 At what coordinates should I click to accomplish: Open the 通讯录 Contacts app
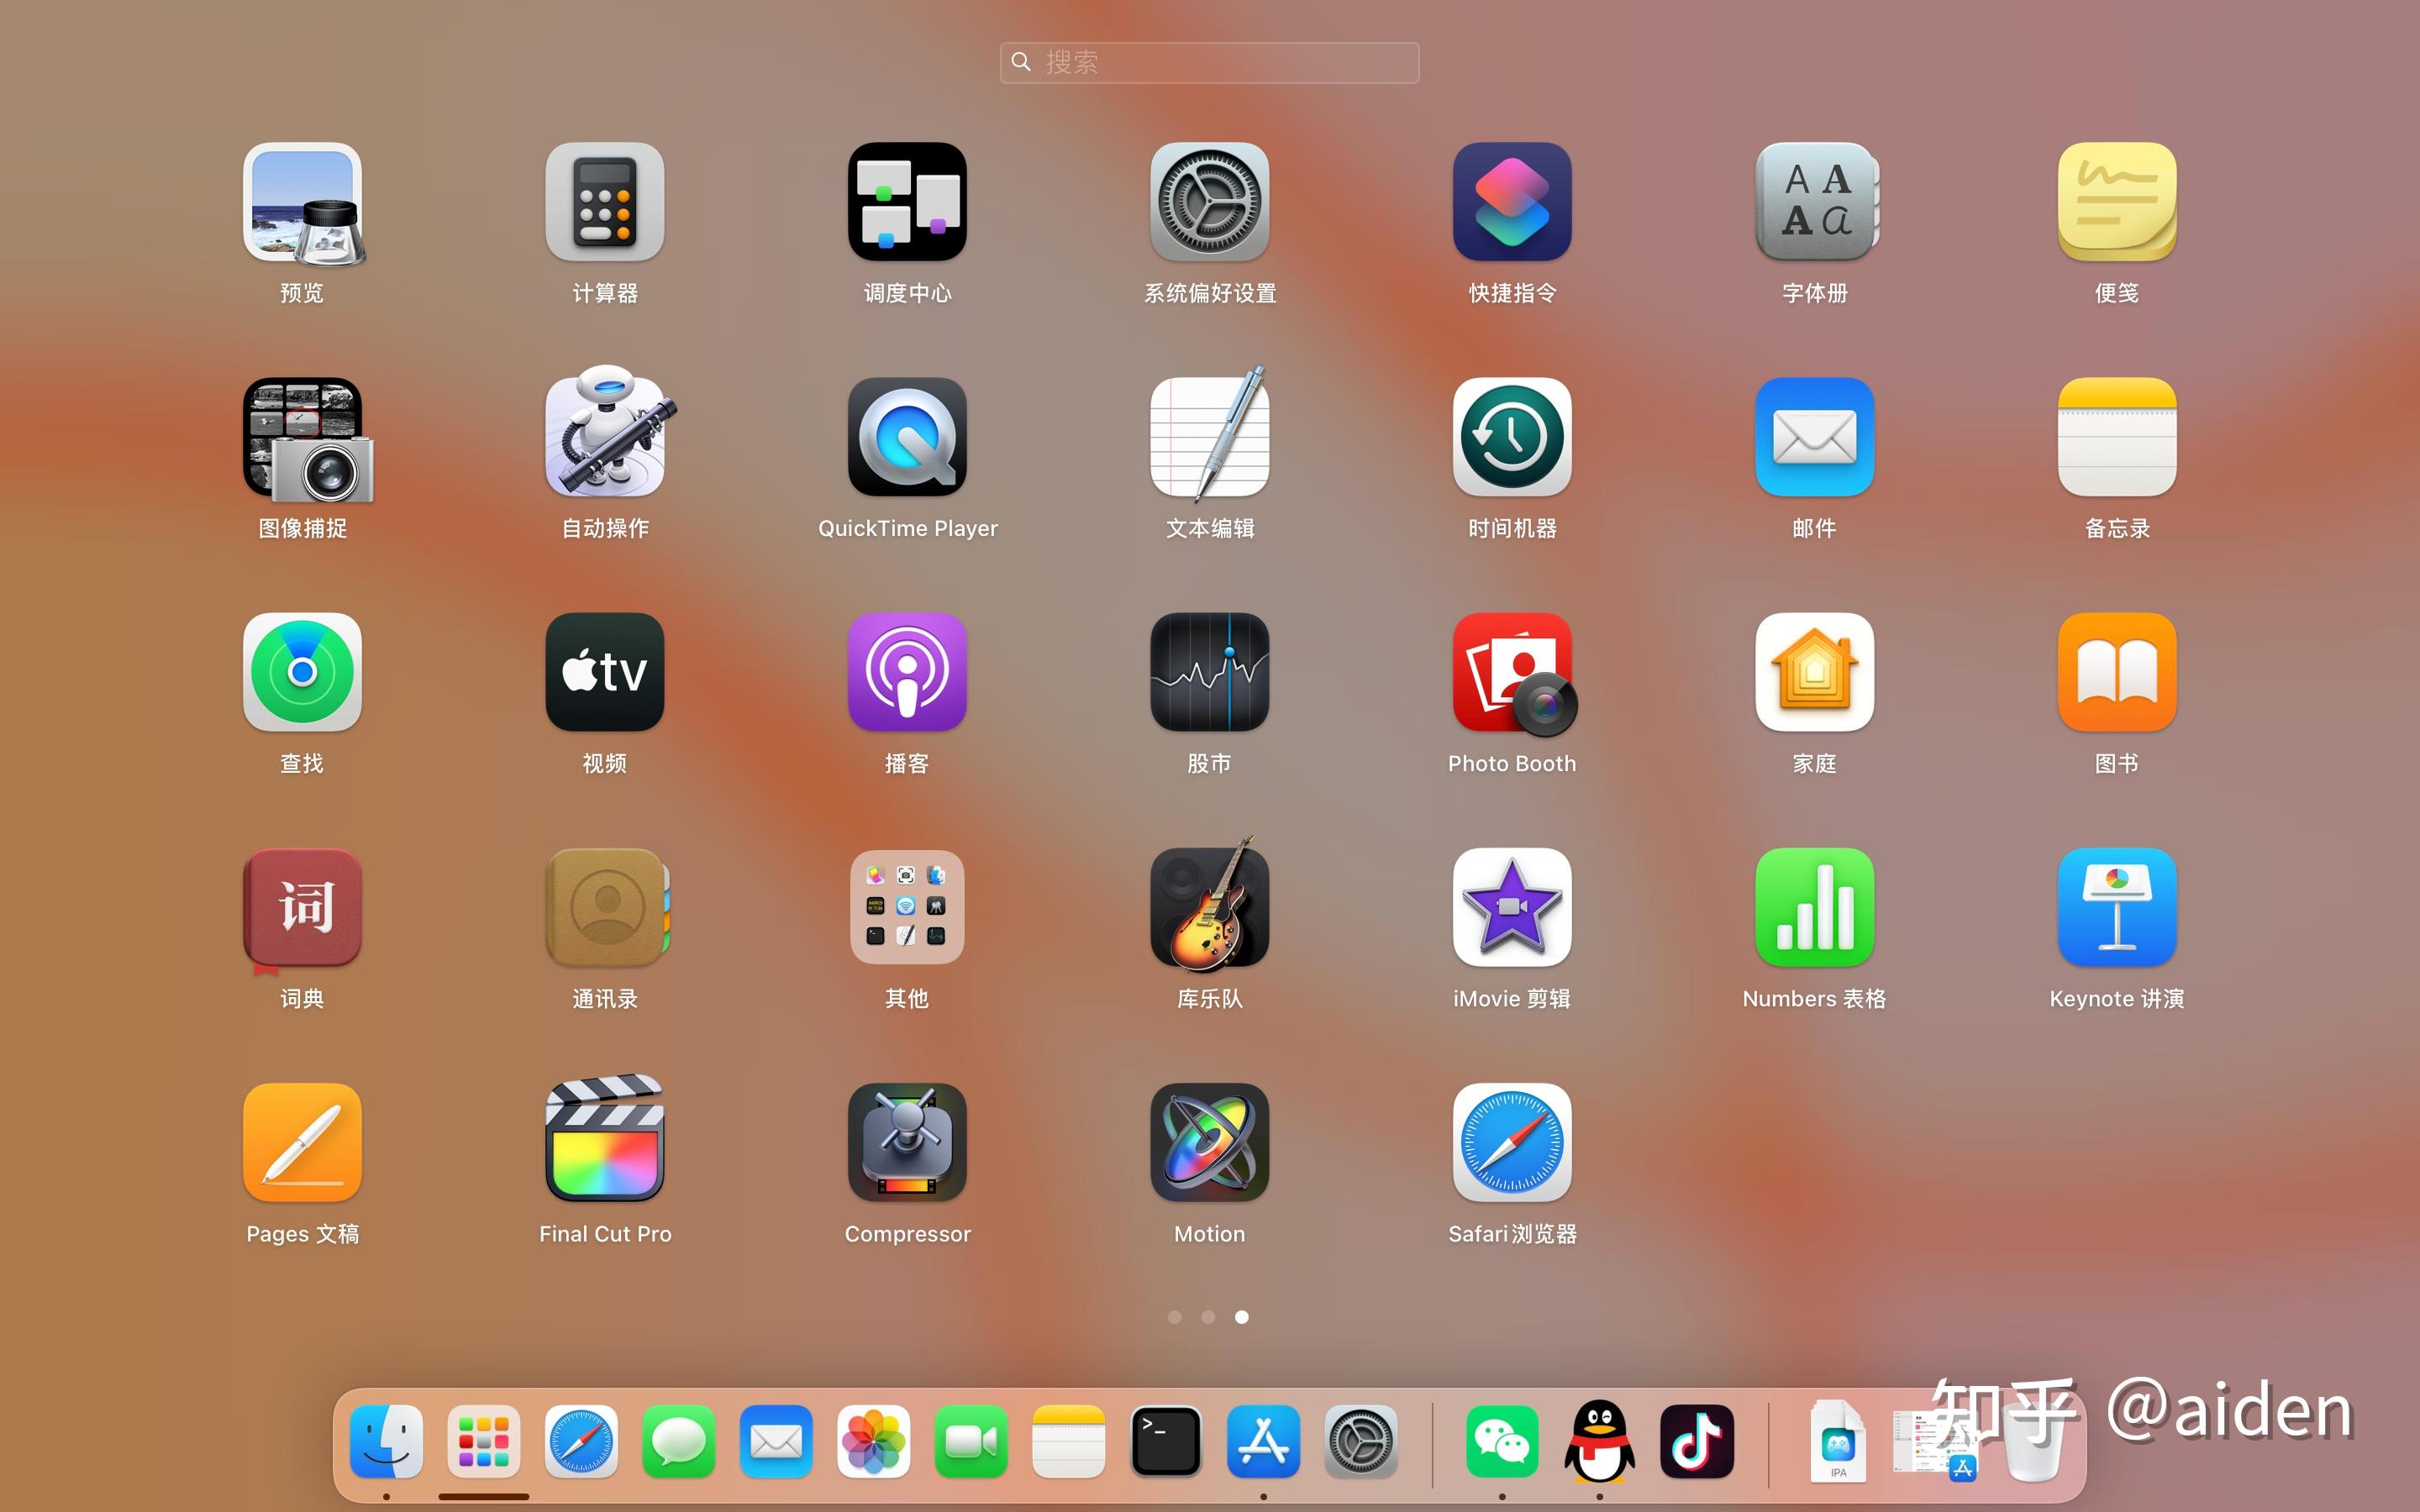coord(607,908)
